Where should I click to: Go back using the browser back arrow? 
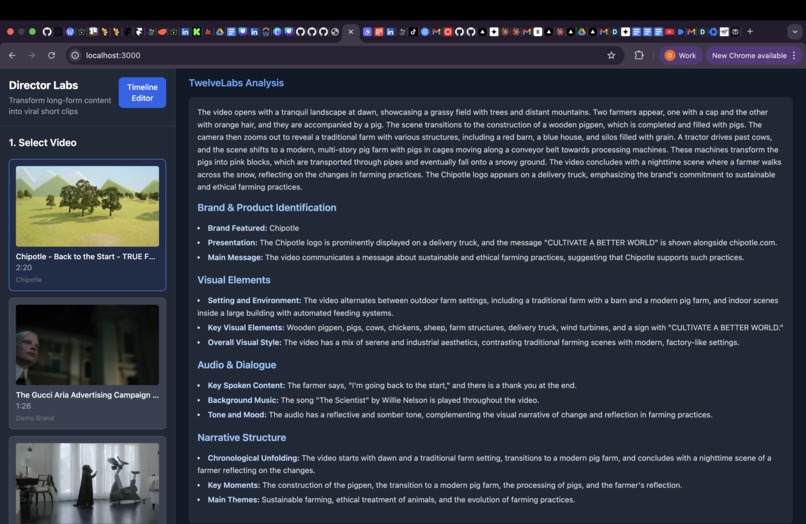[12, 56]
